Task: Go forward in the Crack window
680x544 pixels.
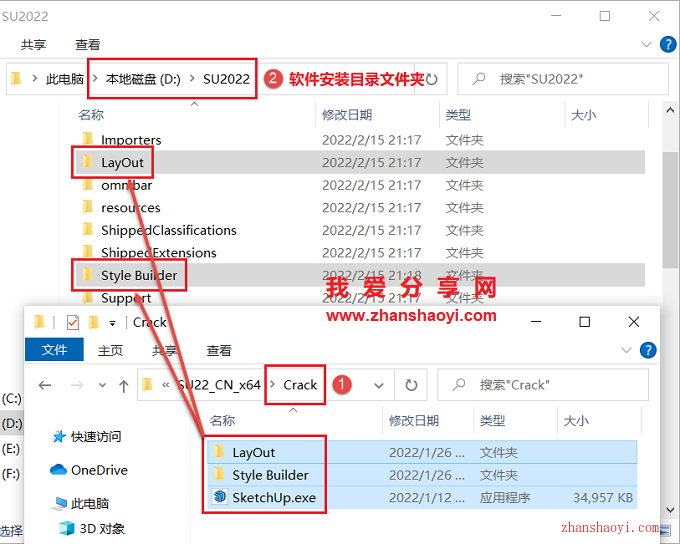Action: pyautogui.click(x=77, y=385)
